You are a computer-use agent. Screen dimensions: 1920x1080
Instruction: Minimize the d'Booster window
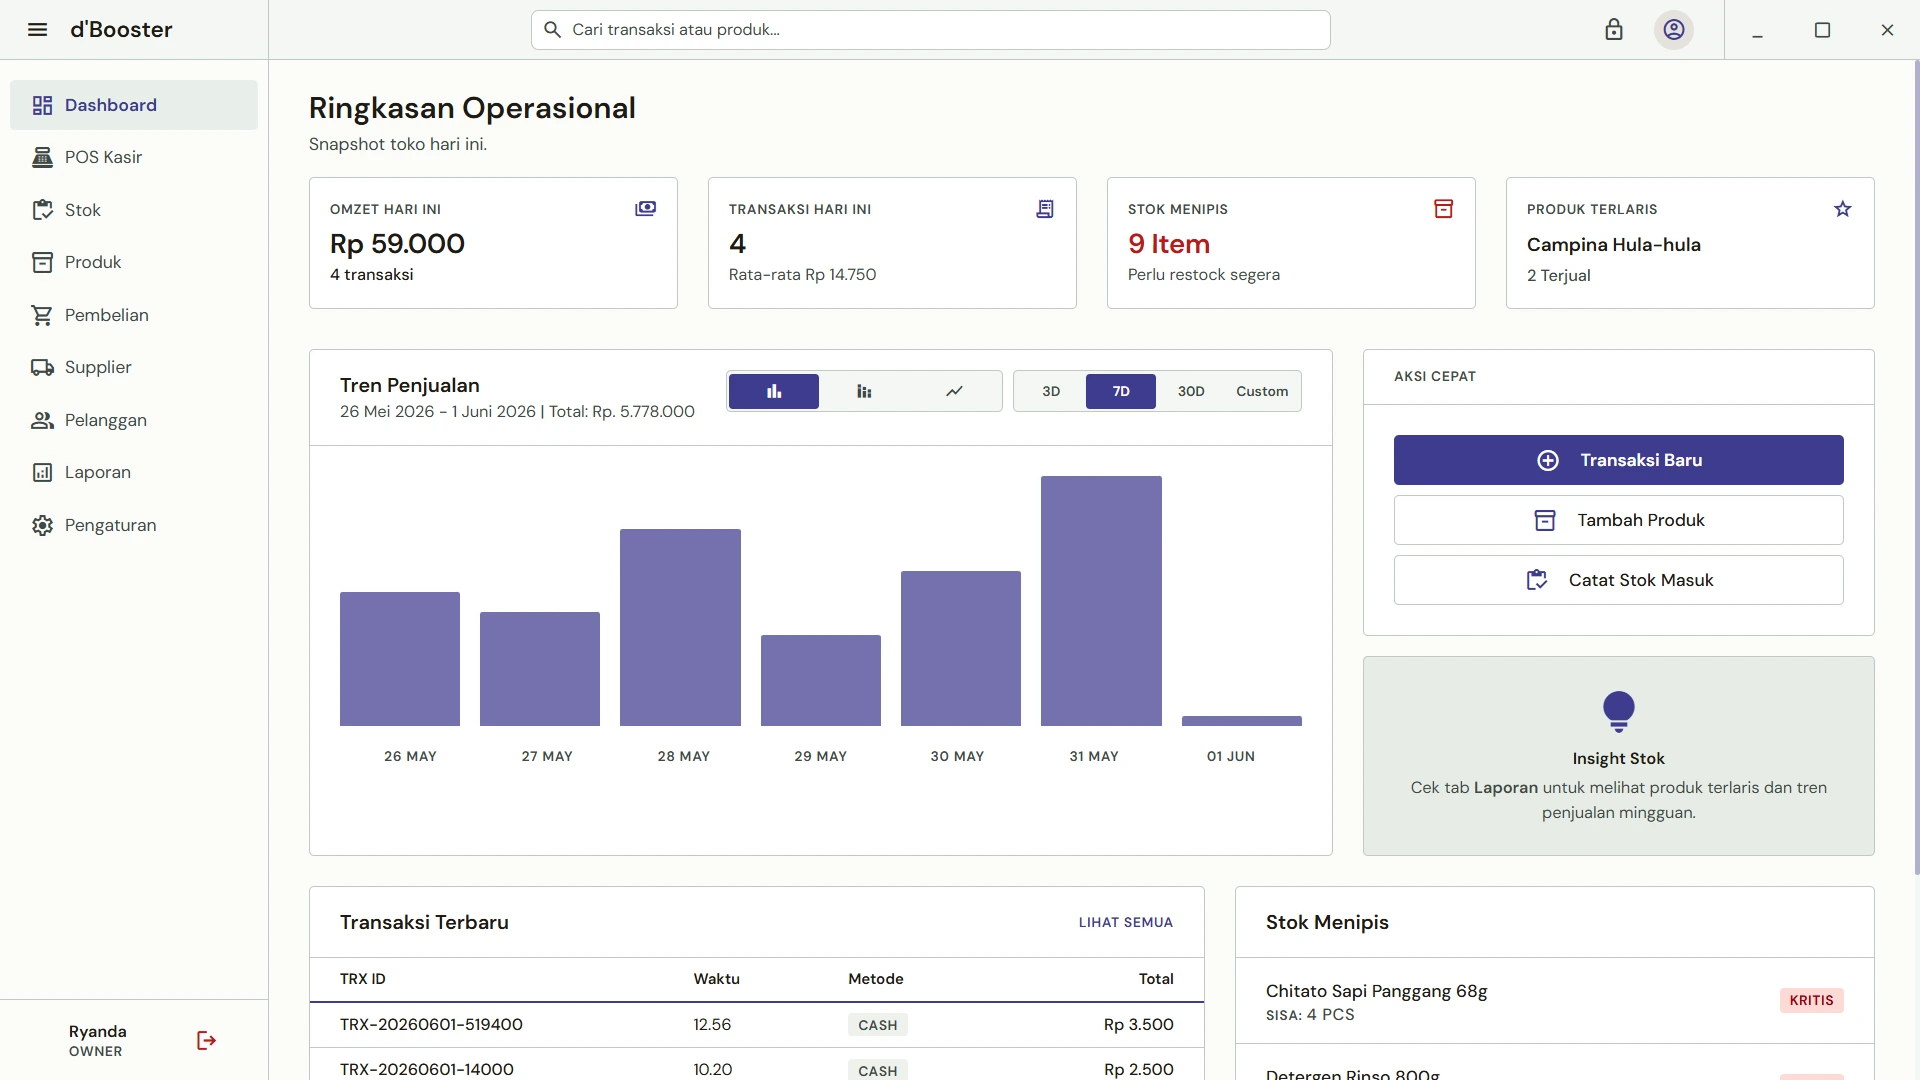pos(1757,30)
